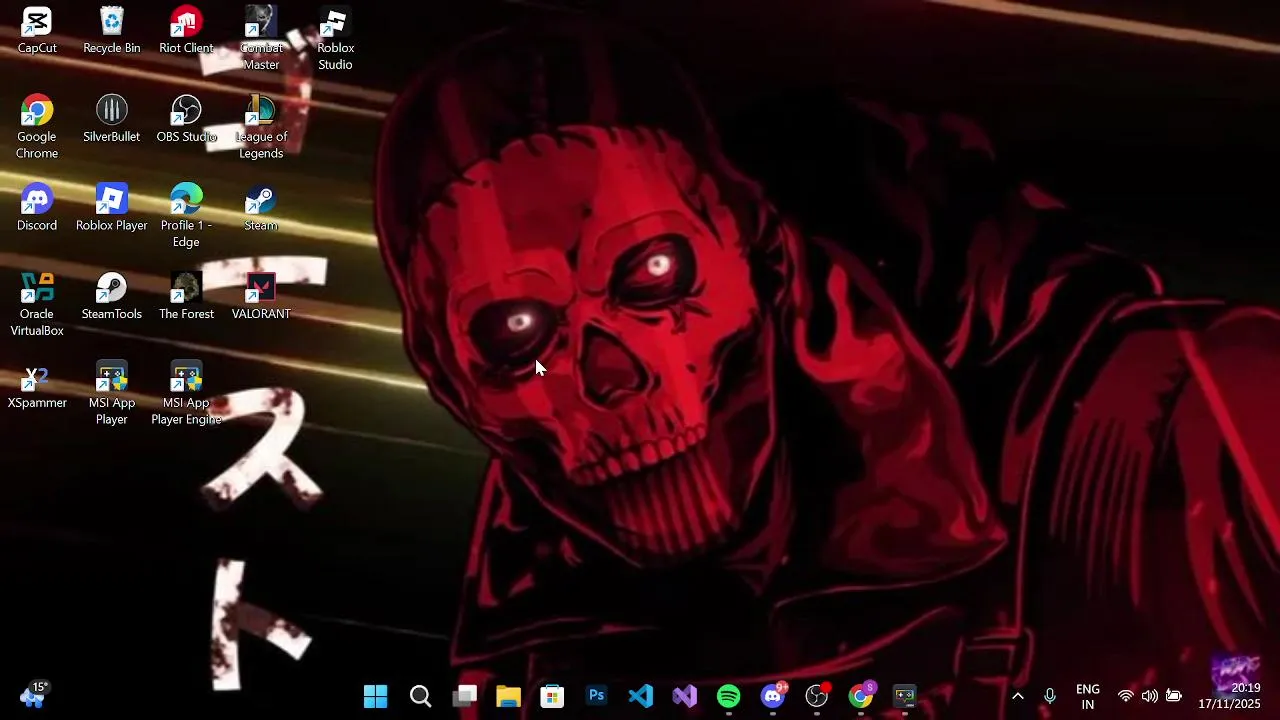Select the MSI App Player Engine shortcut
The width and height of the screenshot is (1280, 720).
point(186,394)
